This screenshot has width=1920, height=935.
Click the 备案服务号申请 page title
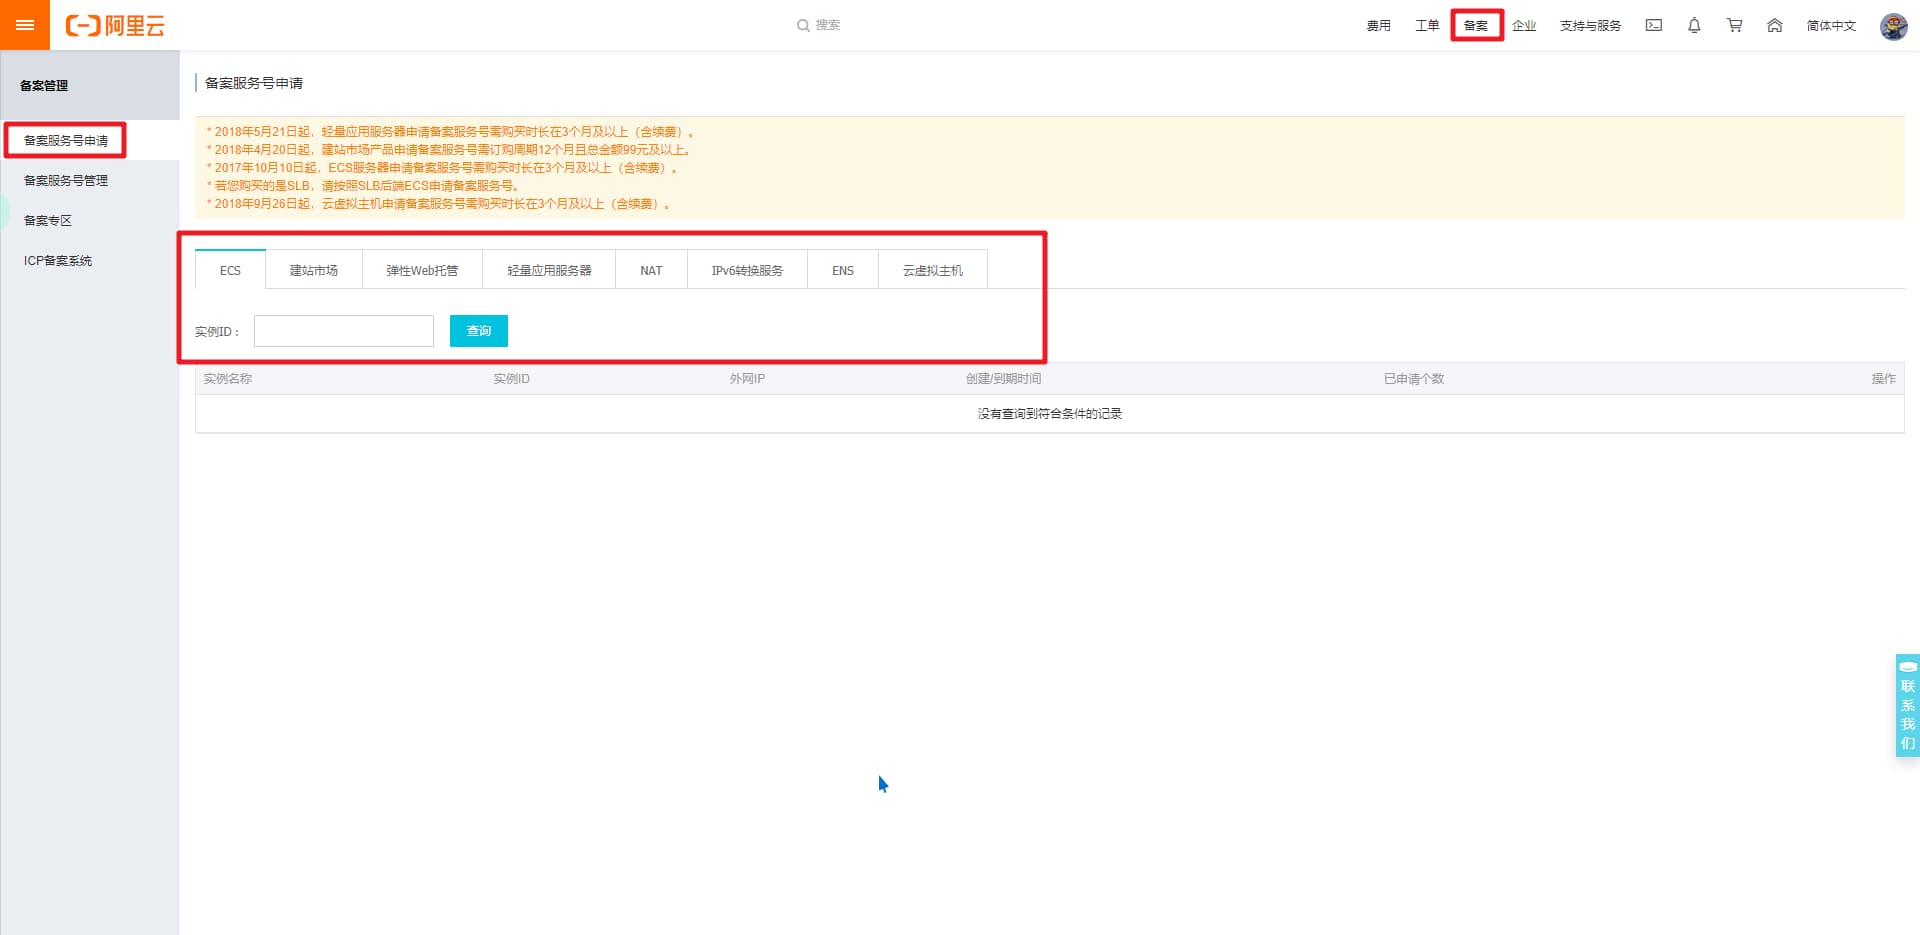point(254,83)
